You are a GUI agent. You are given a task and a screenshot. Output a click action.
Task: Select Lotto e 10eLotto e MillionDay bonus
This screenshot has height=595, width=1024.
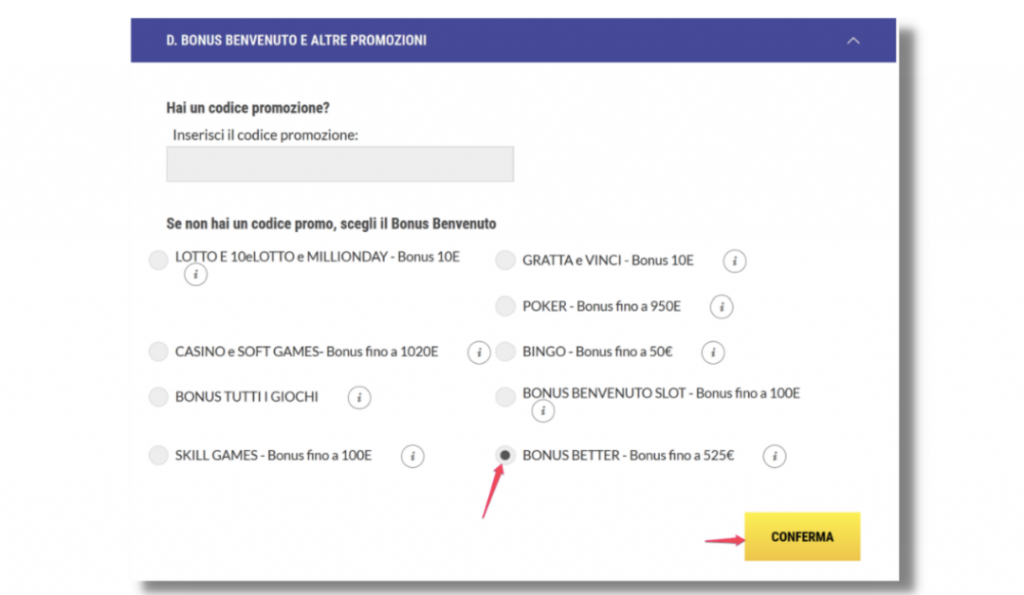click(158, 261)
